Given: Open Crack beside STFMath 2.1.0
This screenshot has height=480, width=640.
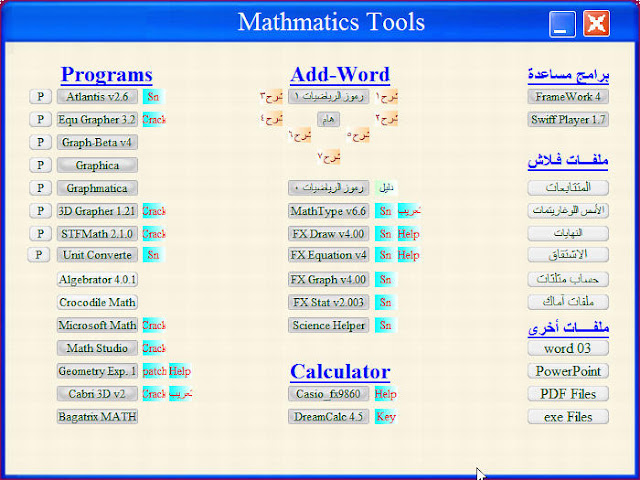Looking at the screenshot, I should point(154,234).
